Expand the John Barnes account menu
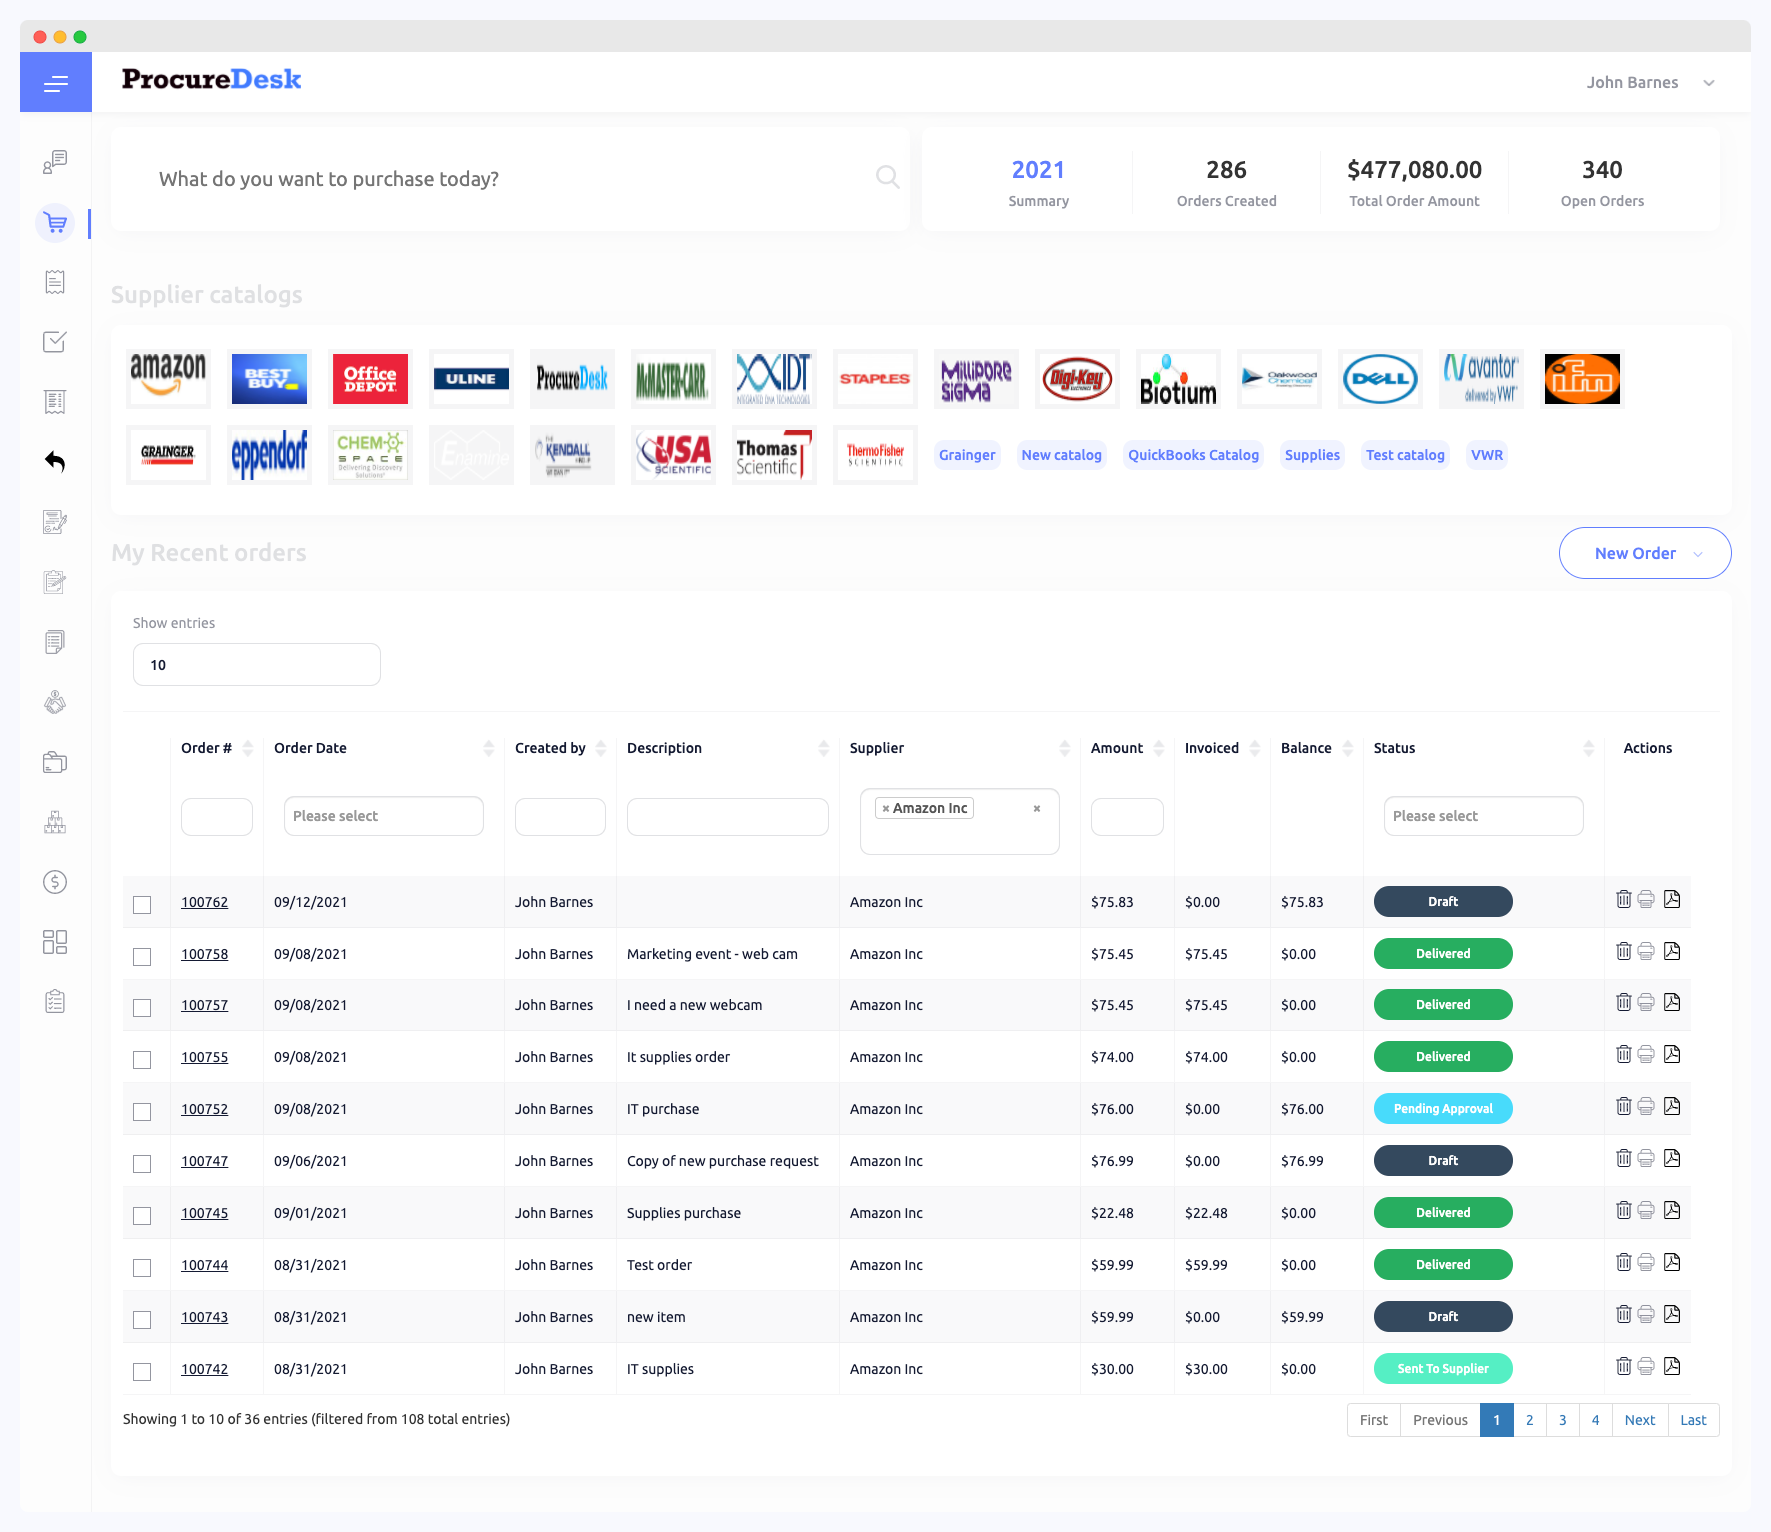The width and height of the screenshot is (1771, 1532). pyautogui.click(x=1650, y=82)
